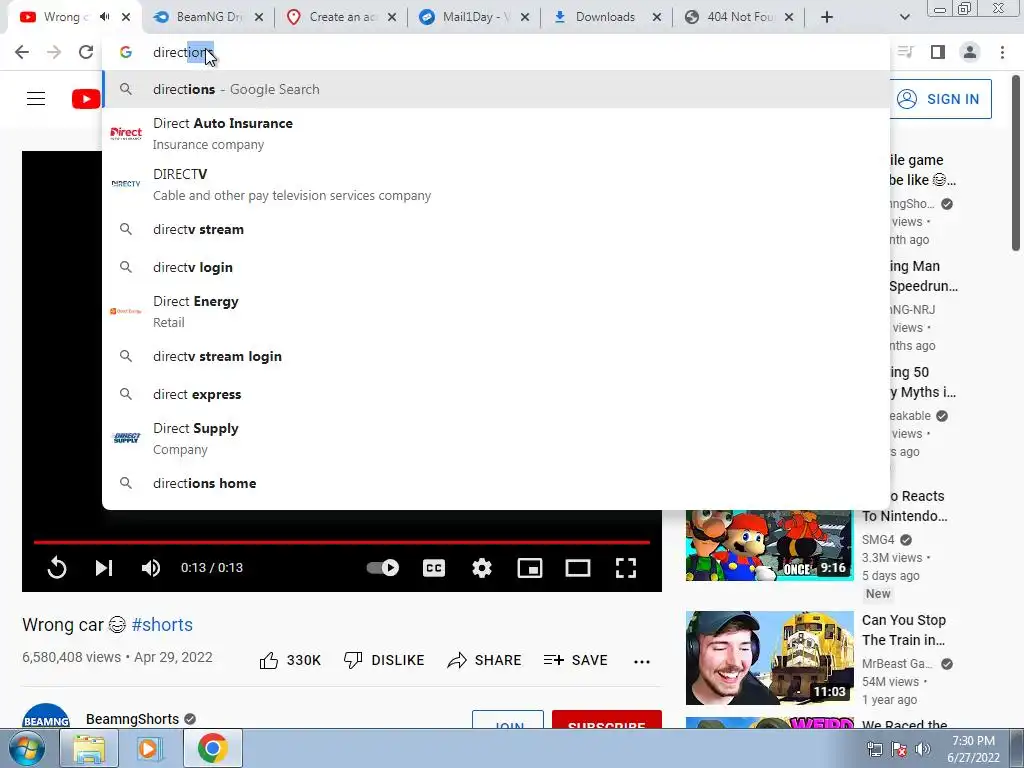Click the SIGN IN button
Screen dimensions: 1024x768
940,99
